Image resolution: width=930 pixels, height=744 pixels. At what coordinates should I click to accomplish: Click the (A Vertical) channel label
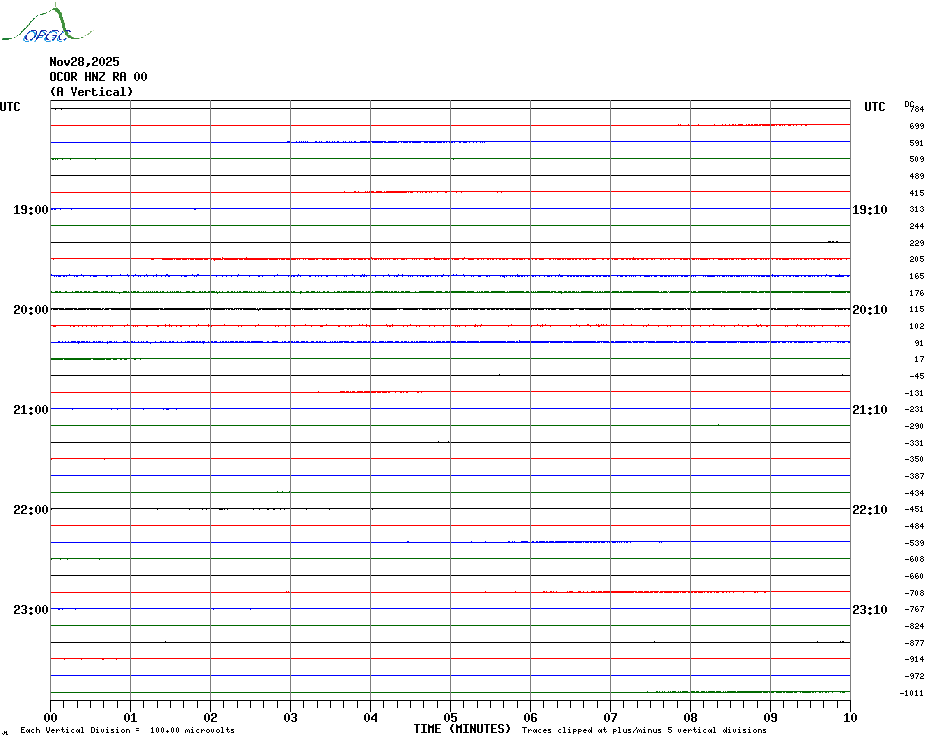pos(91,92)
